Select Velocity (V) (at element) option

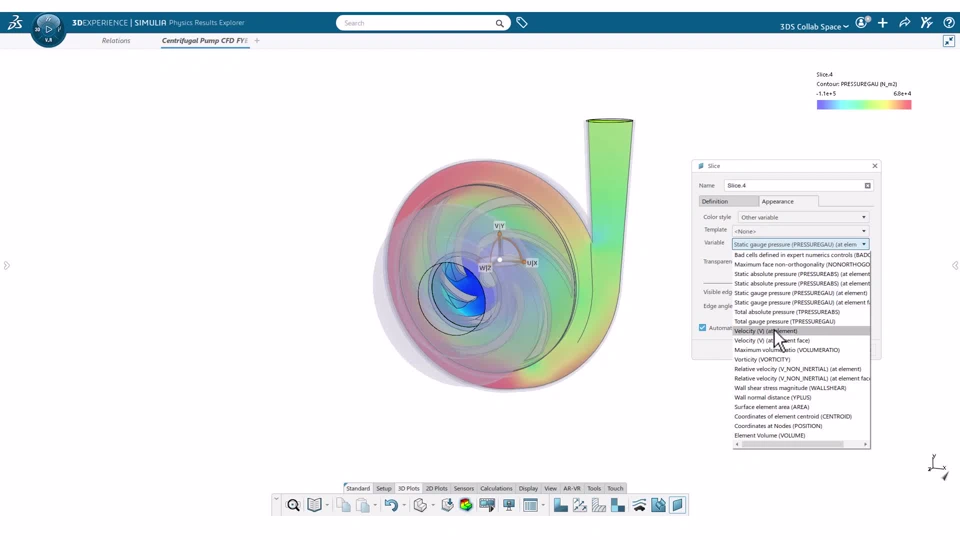pyautogui.click(x=801, y=331)
